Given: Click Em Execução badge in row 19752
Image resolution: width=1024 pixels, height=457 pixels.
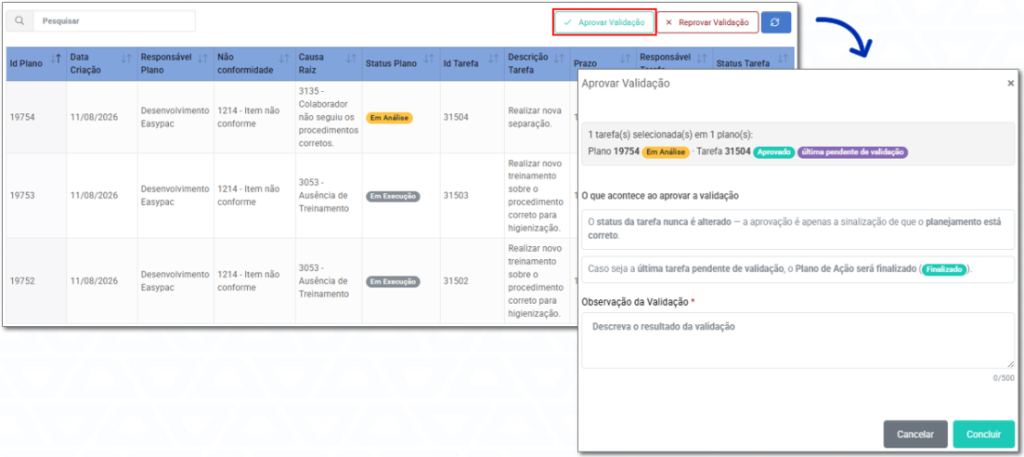Looking at the screenshot, I should (392, 281).
